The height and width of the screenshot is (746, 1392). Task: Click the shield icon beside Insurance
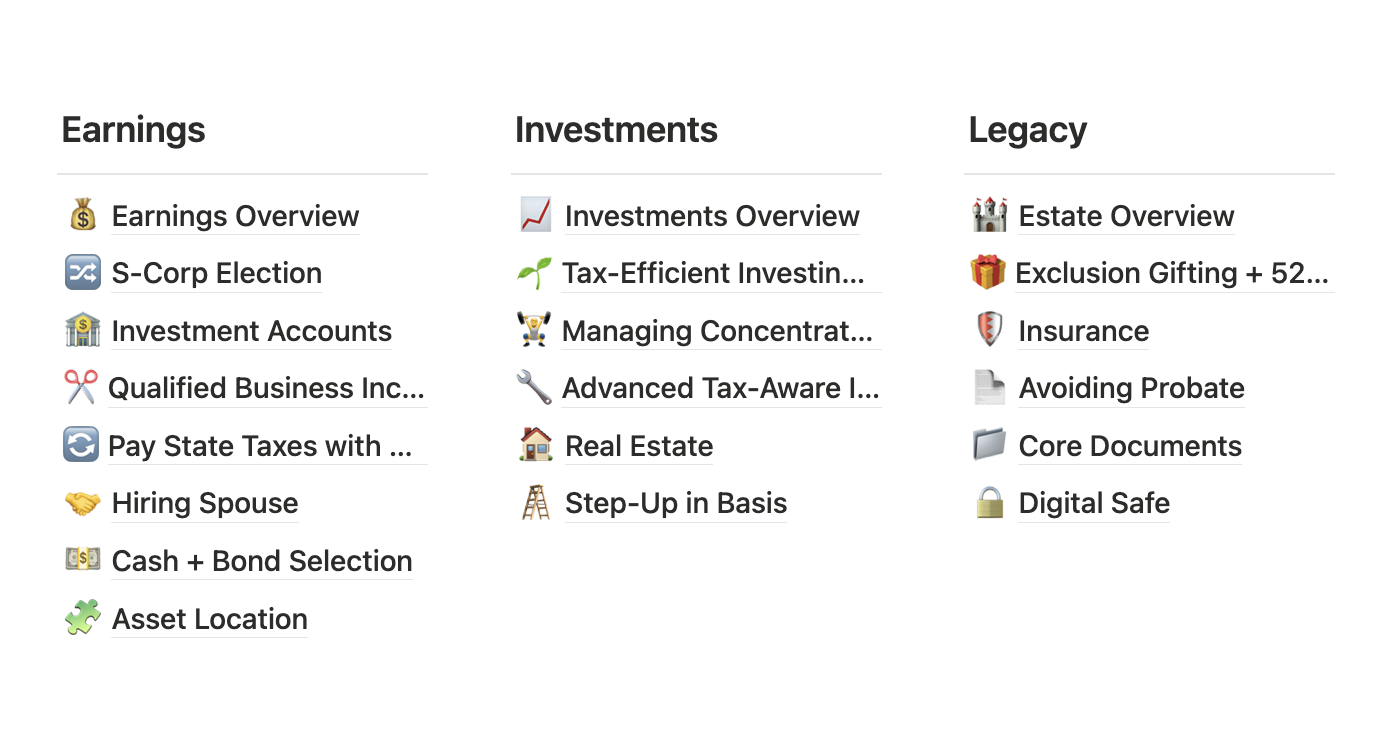point(989,330)
